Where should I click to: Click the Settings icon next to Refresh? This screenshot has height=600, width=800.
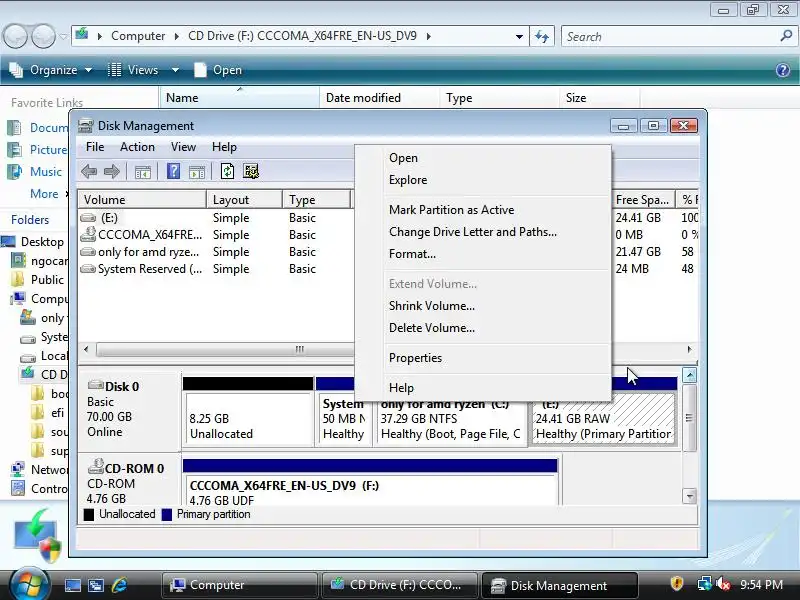[x=251, y=171]
